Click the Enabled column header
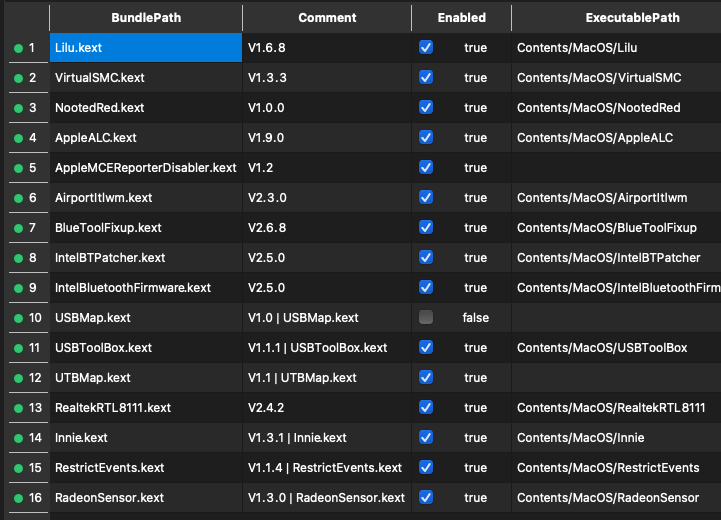The image size is (721, 520). pos(461,18)
